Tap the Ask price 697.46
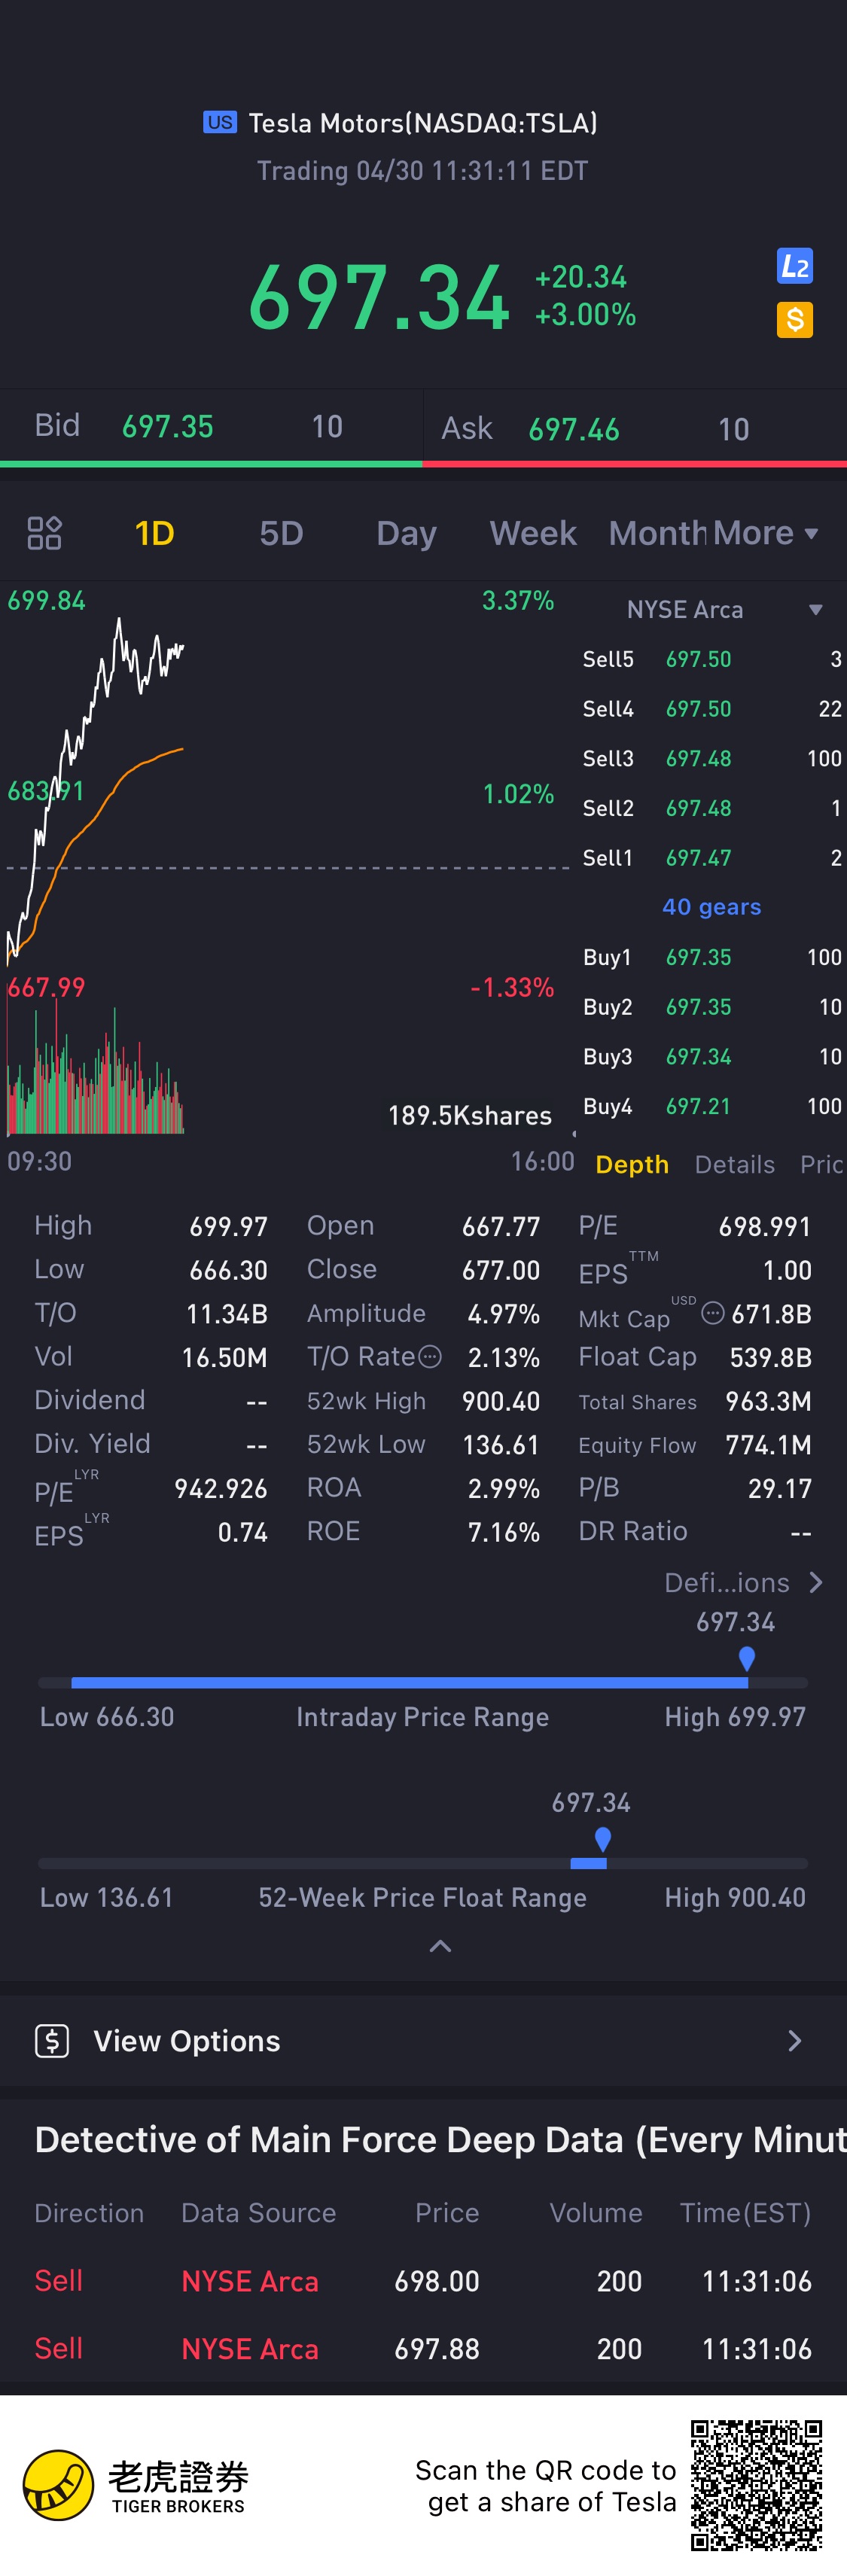Image resolution: width=847 pixels, height=2576 pixels. point(574,430)
